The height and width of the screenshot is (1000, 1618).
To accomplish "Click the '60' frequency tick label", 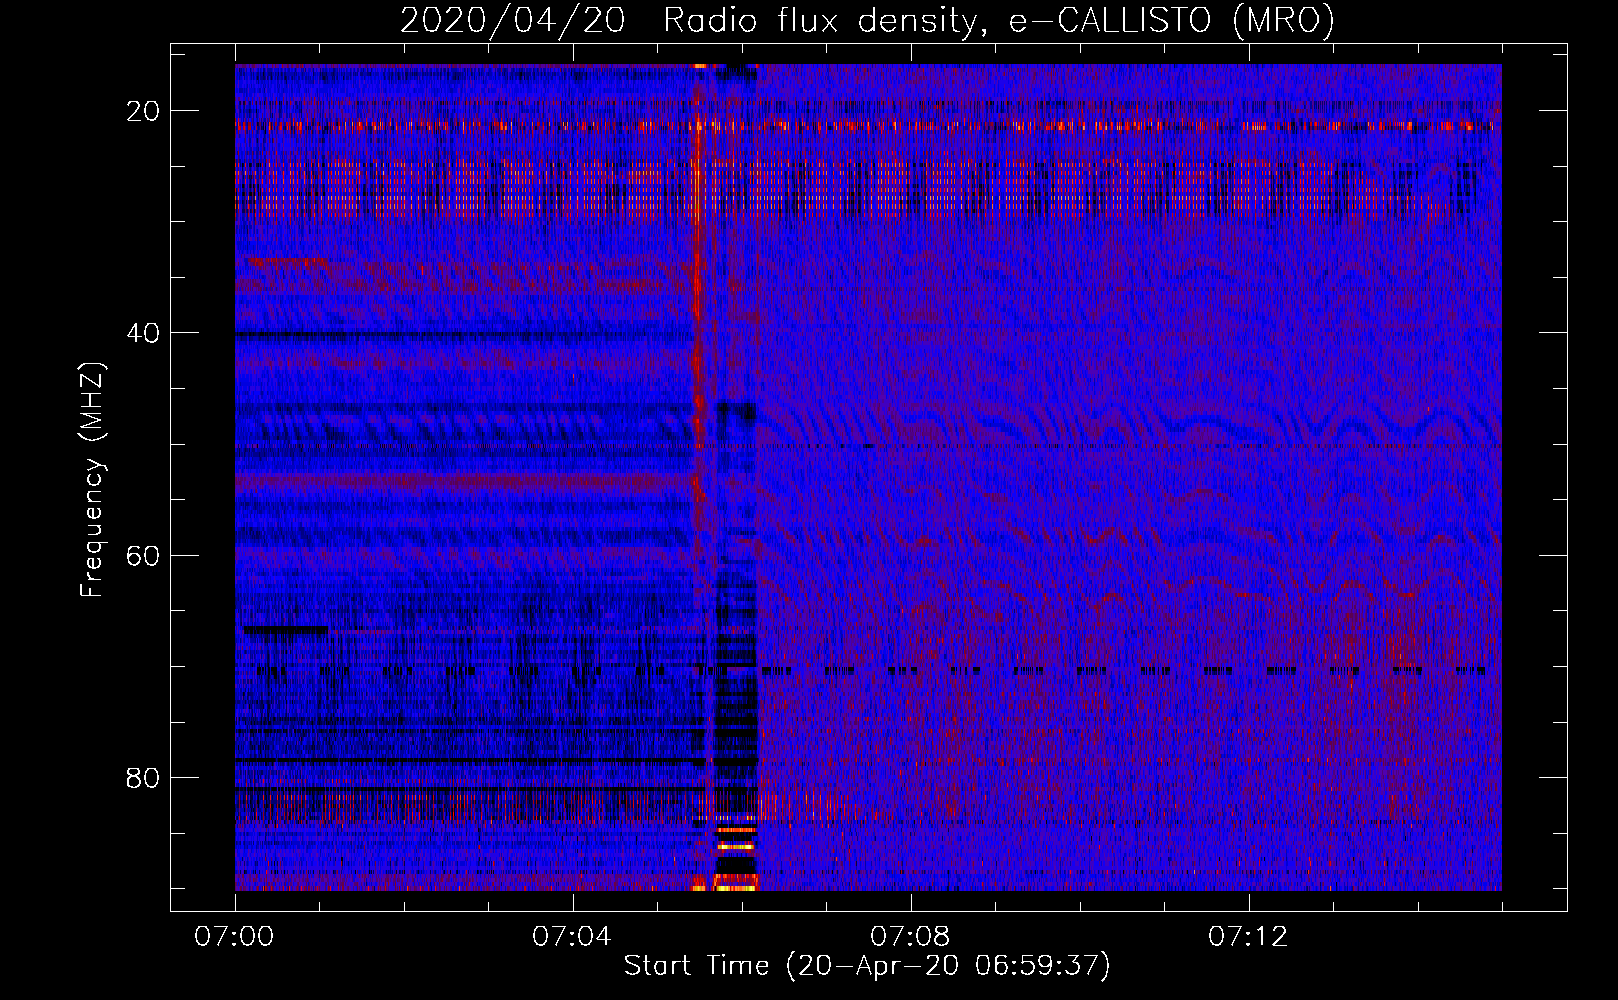I will pos(143,555).
